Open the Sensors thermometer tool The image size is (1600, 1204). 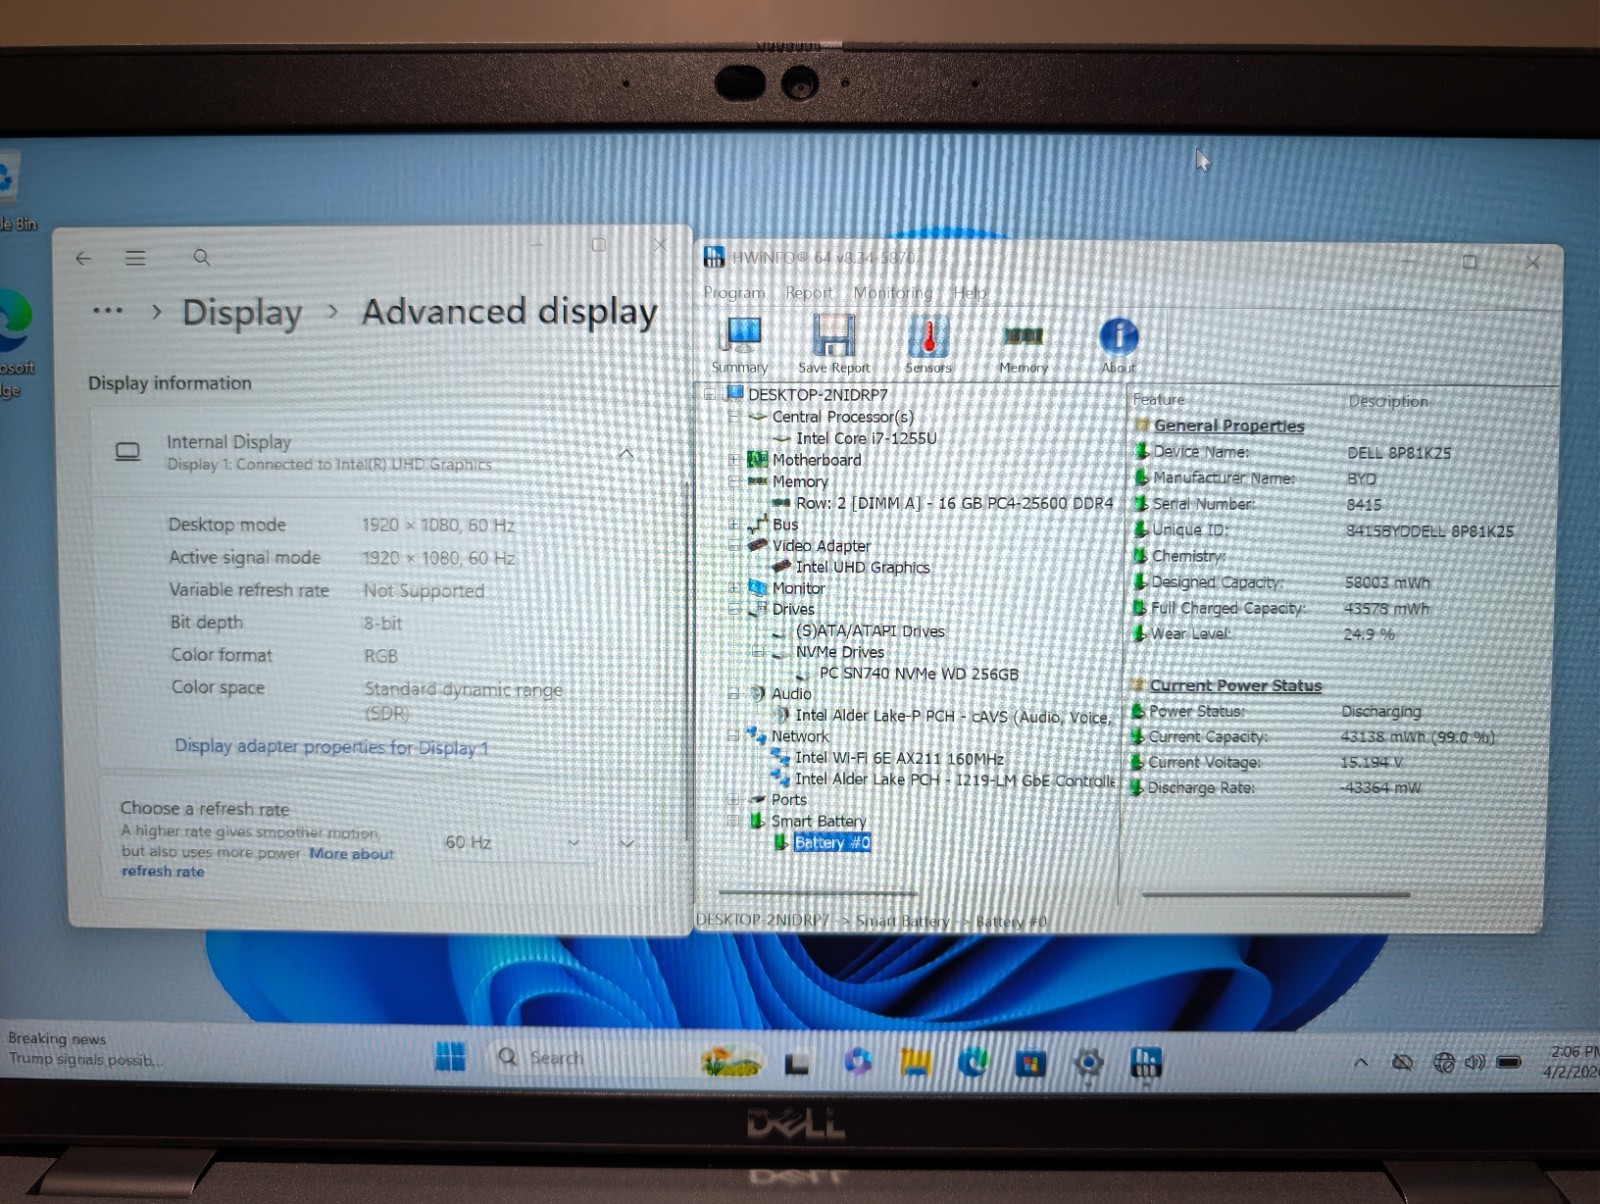click(x=928, y=344)
